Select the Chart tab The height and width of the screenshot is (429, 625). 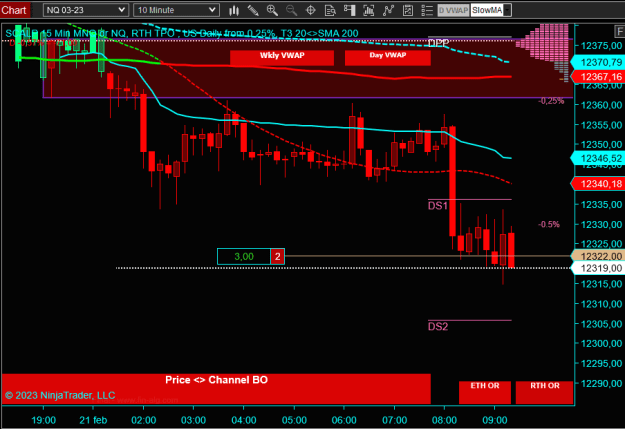[14, 10]
